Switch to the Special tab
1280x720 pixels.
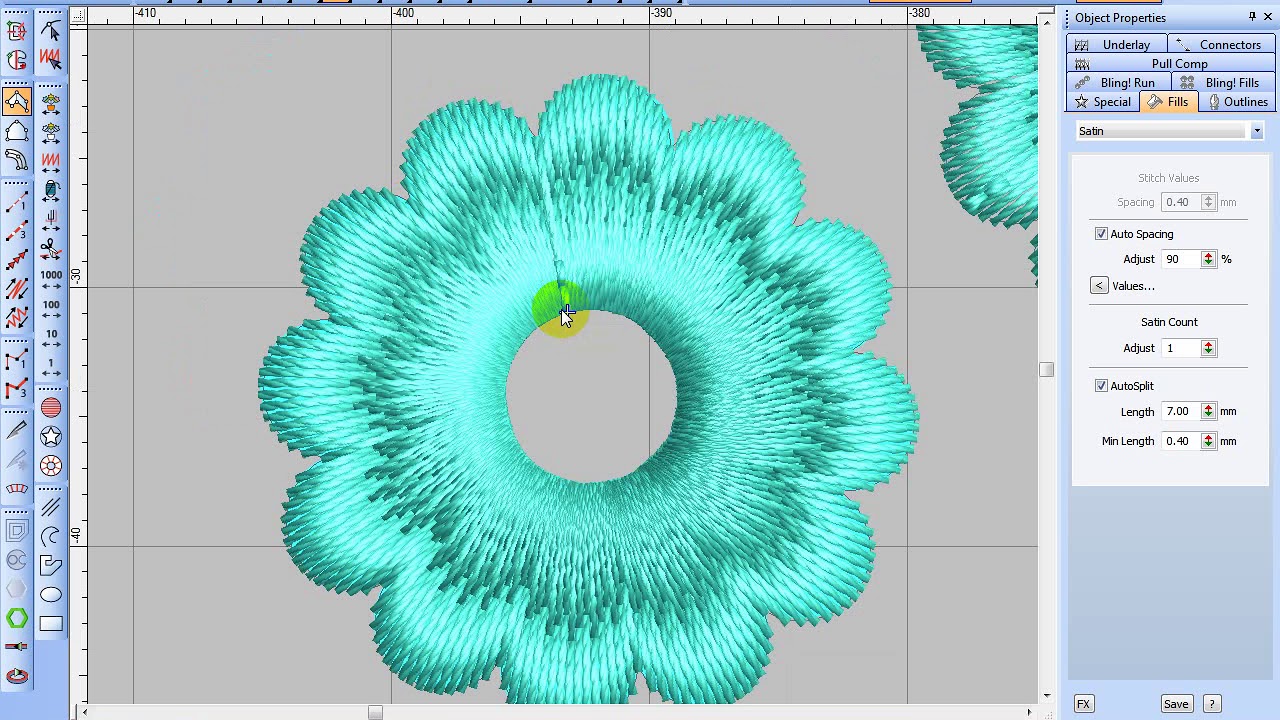coord(1103,102)
